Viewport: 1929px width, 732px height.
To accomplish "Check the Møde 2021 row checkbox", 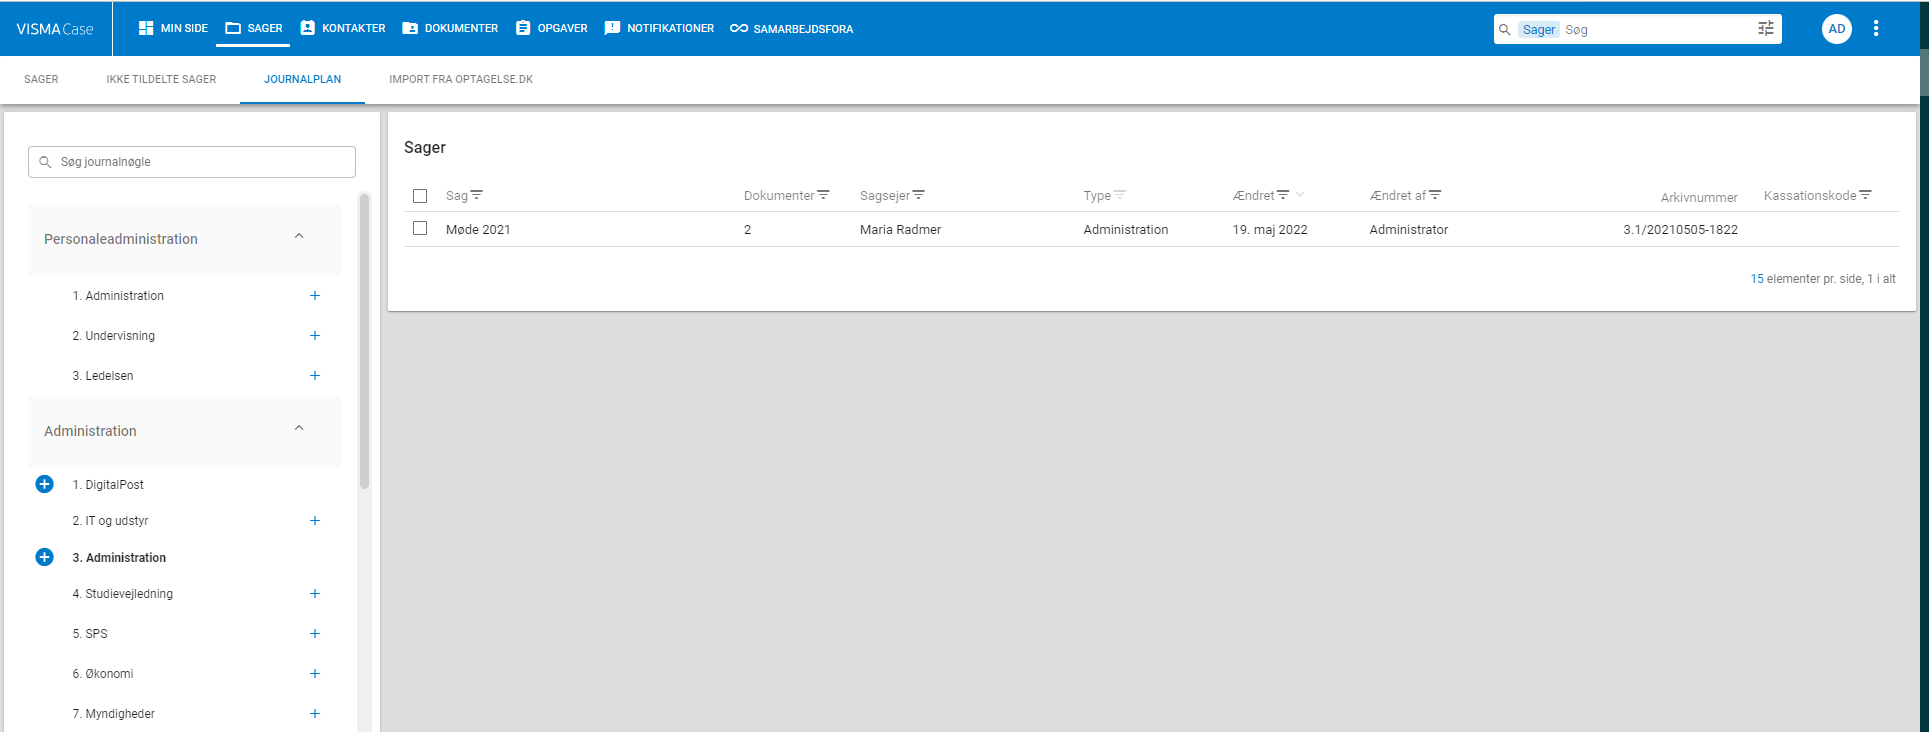I will (420, 228).
